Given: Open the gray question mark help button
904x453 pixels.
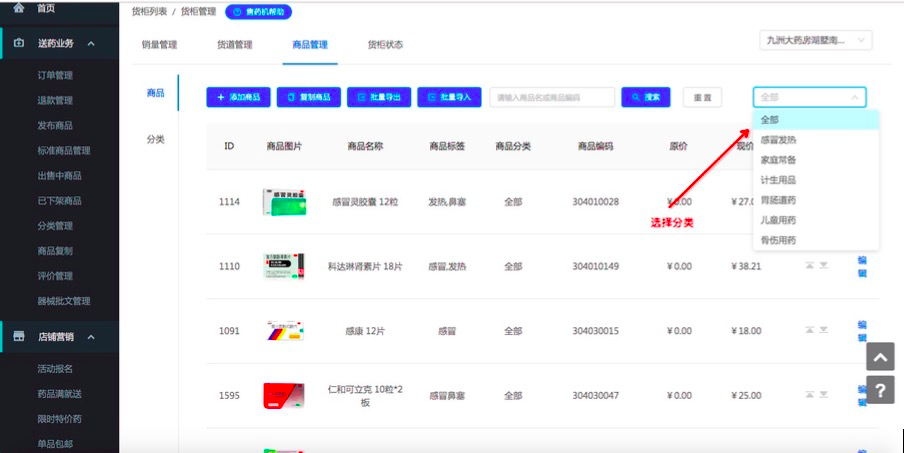Looking at the screenshot, I should 880,390.
